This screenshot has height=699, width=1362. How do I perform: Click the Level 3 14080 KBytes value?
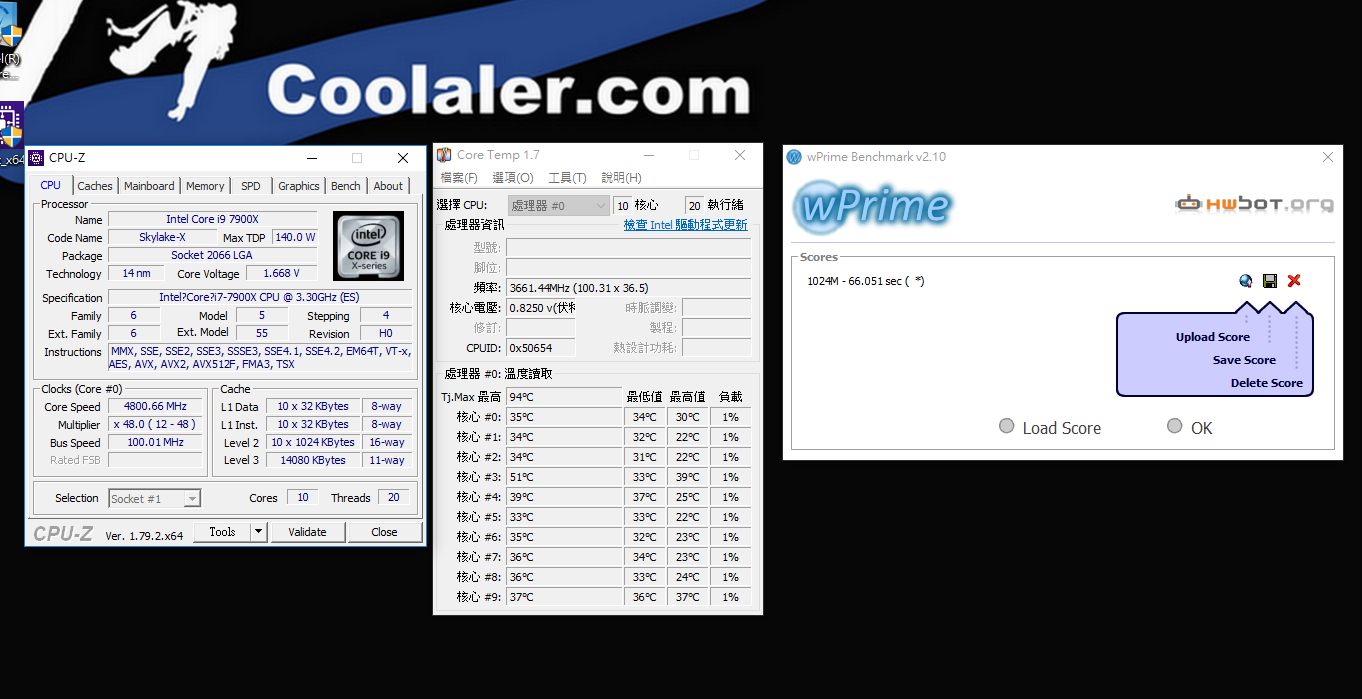pos(313,461)
